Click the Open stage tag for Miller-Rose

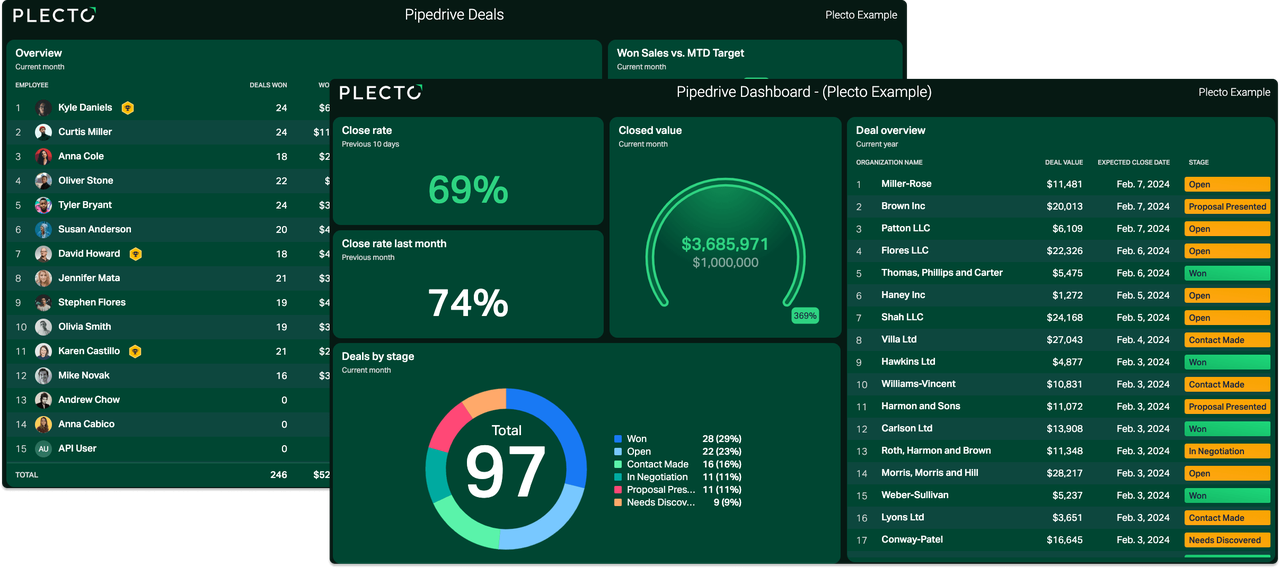(1227, 184)
